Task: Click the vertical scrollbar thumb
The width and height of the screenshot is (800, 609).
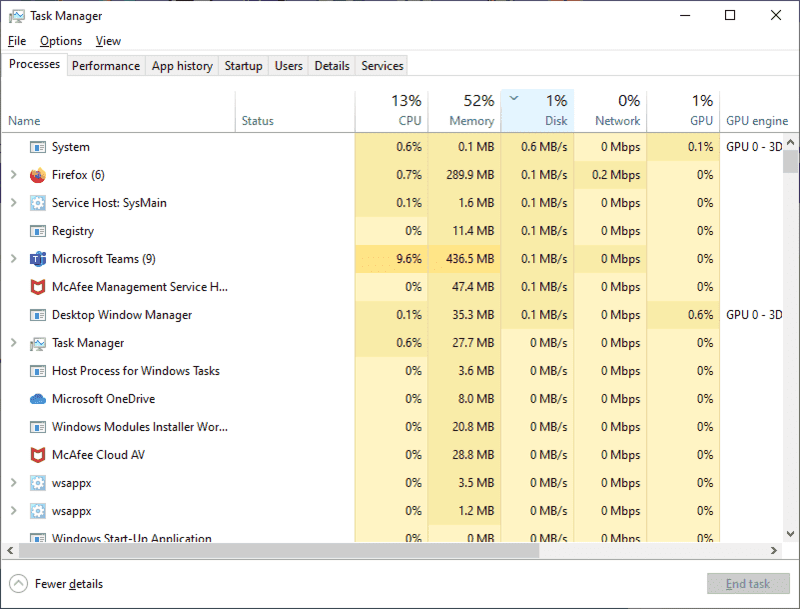Action: [790, 162]
